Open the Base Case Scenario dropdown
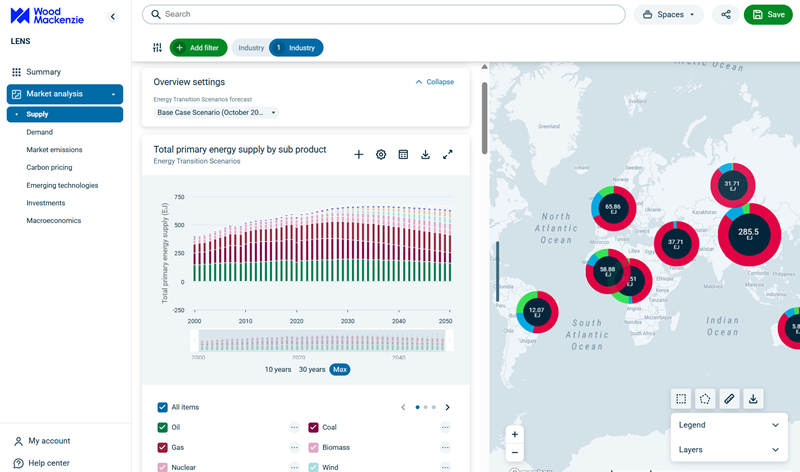Viewport: 800px width, 472px height. 217,113
